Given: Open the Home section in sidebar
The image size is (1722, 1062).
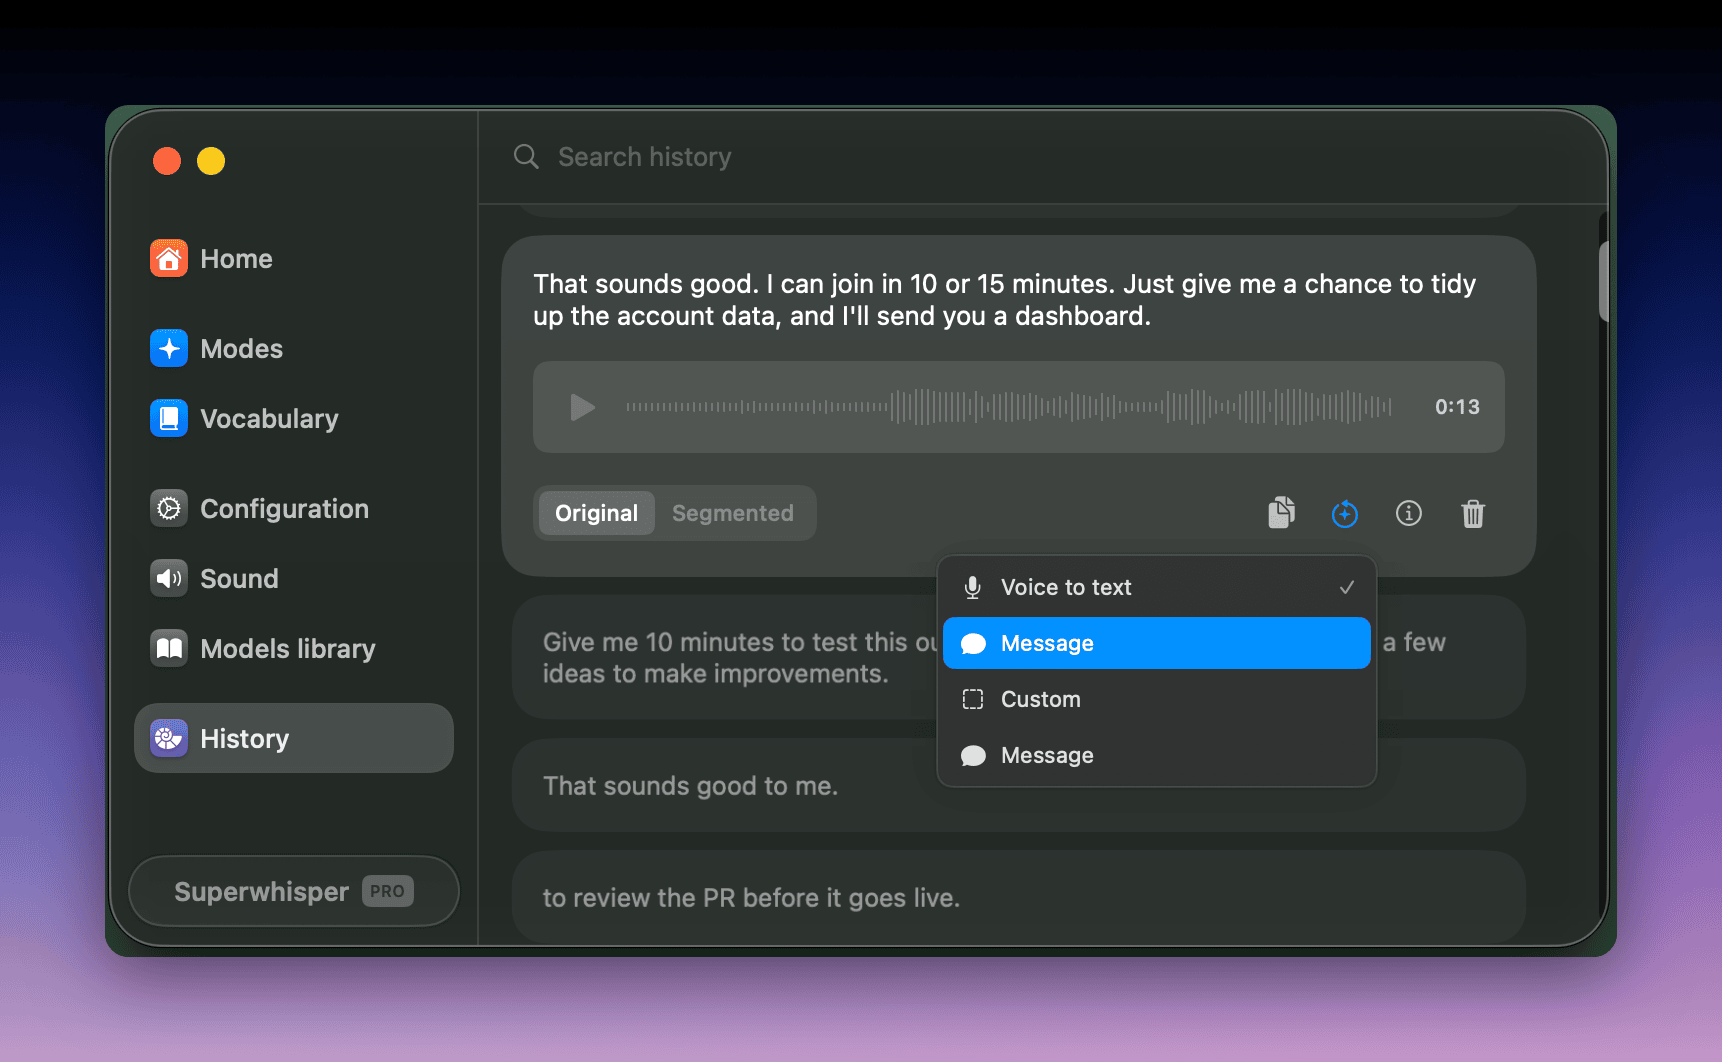Looking at the screenshot, I should click(211, 259).
